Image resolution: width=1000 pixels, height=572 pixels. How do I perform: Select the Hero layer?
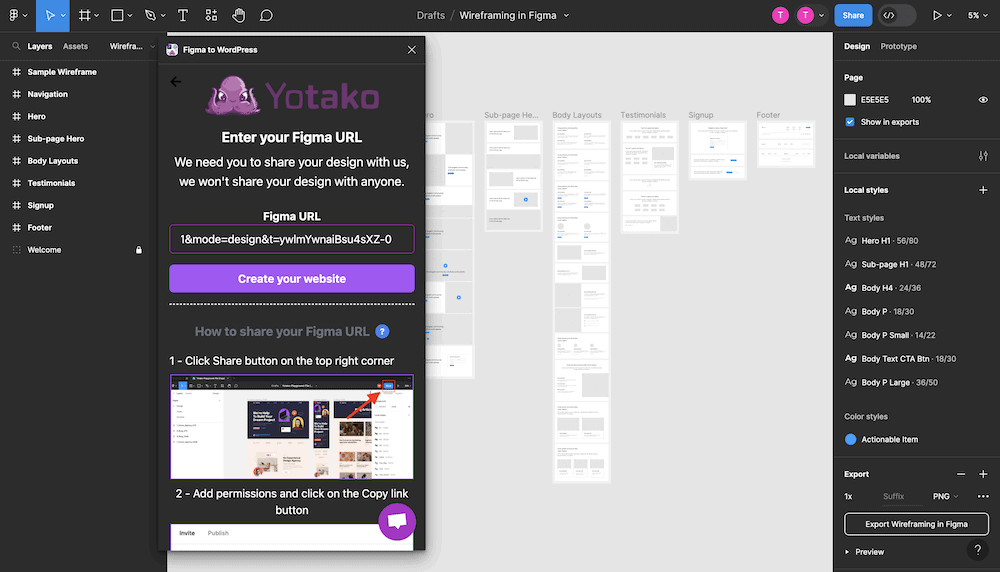point(36,117)
